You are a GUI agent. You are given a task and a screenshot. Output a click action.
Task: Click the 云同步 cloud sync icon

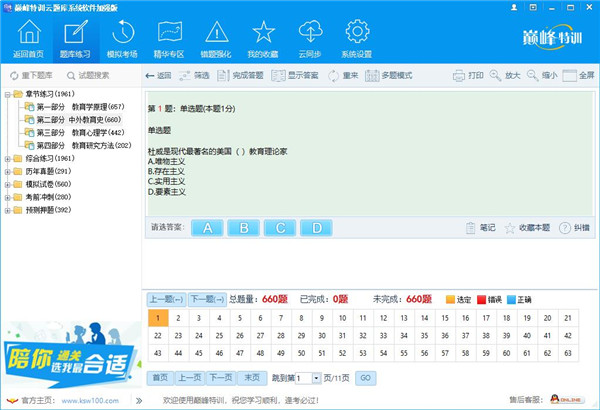[x=310, y=38]
